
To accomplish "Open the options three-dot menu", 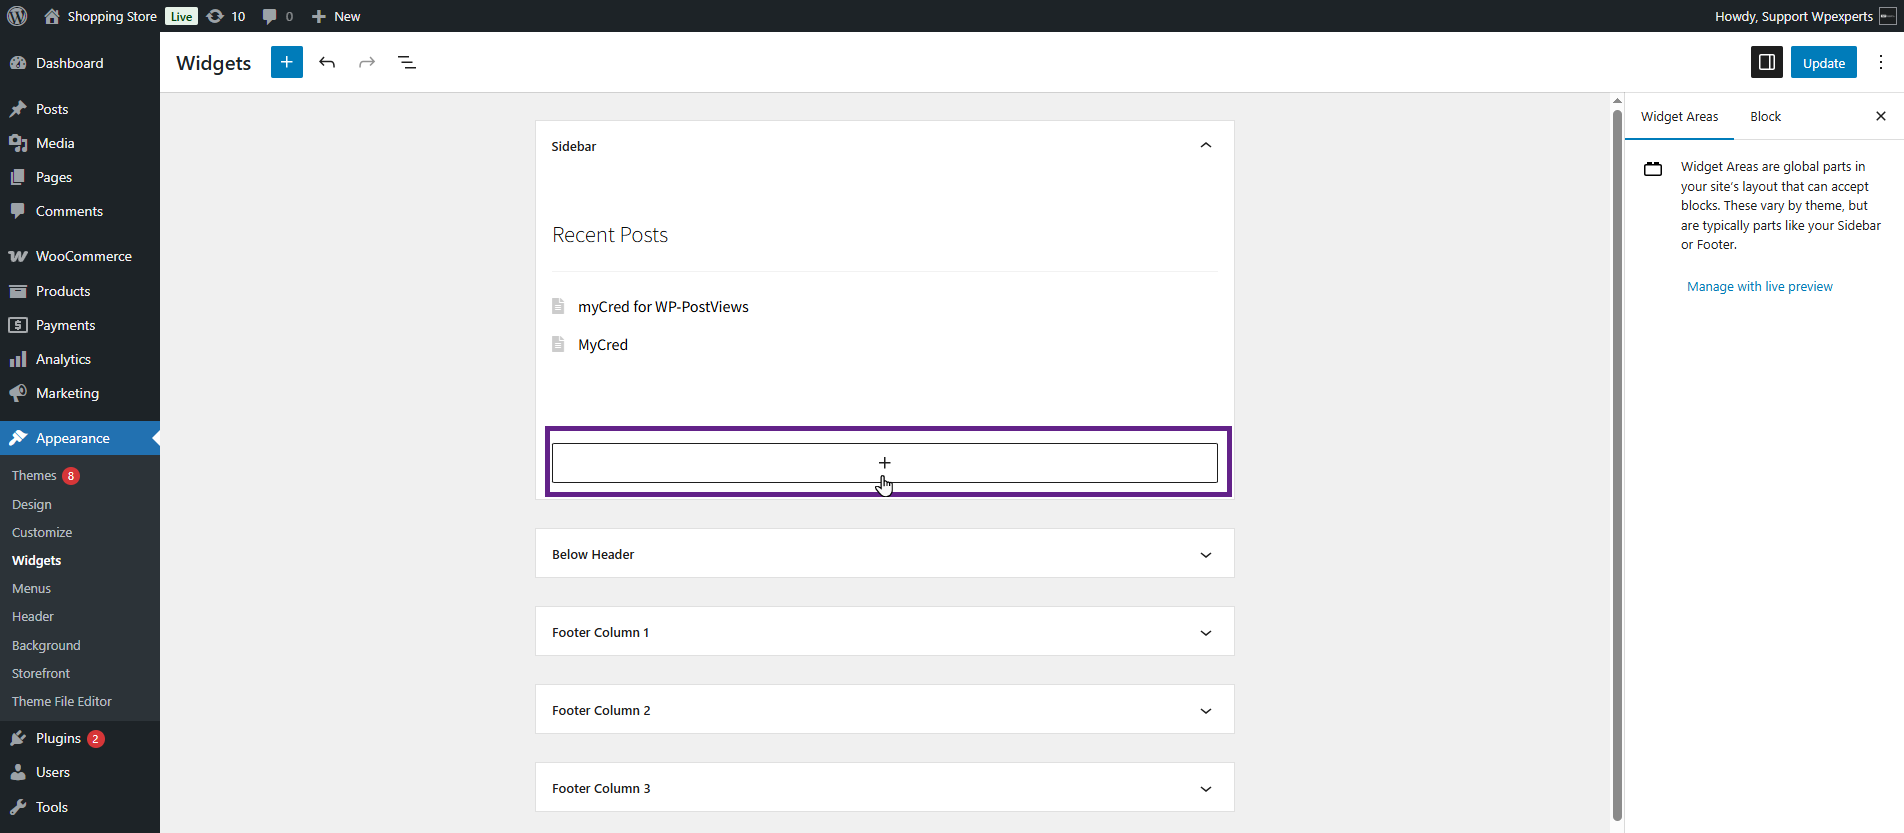I will click(x=1880, y=62).
